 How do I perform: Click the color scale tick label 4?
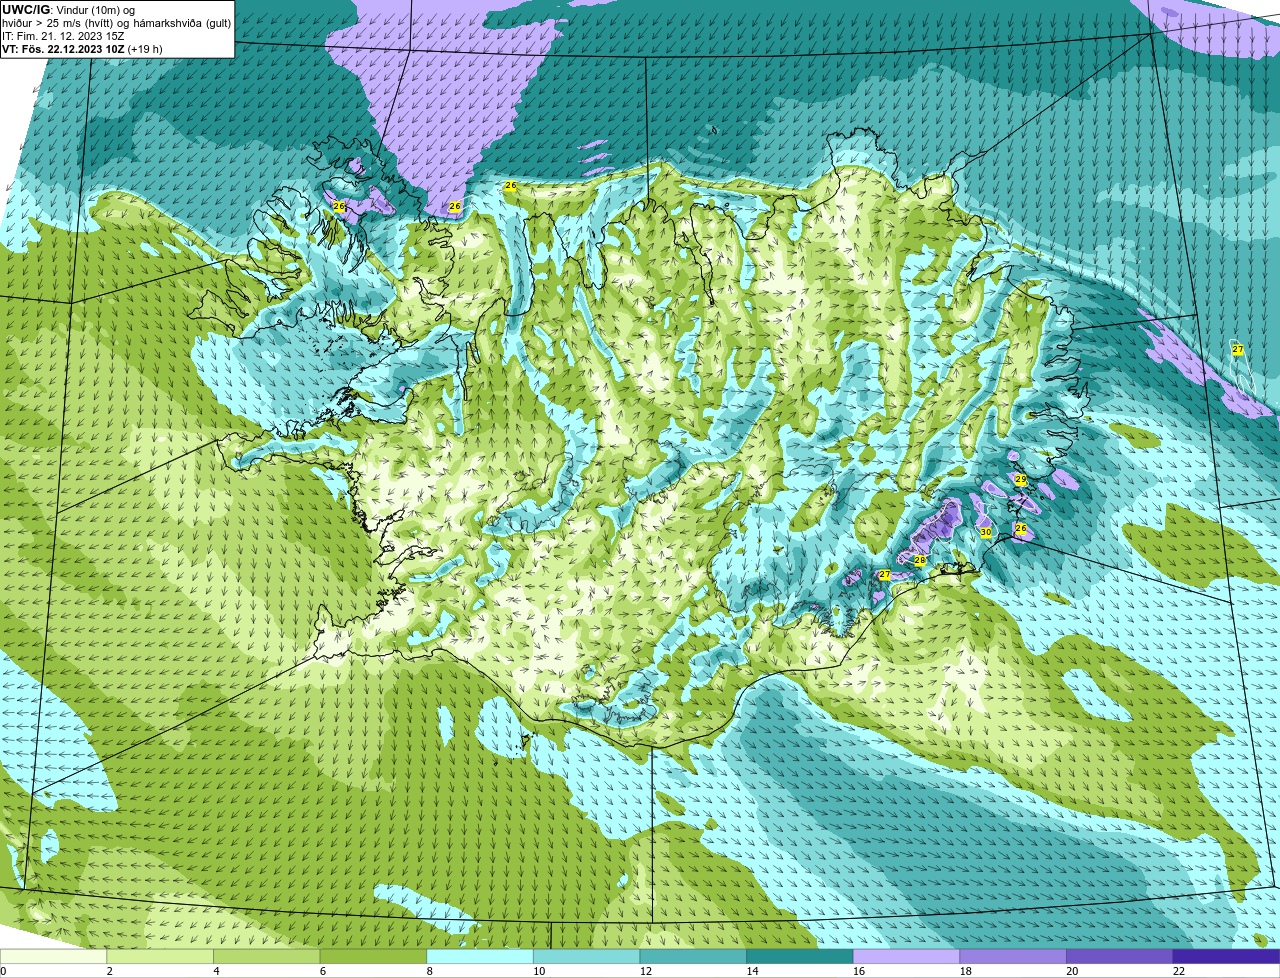216,971
